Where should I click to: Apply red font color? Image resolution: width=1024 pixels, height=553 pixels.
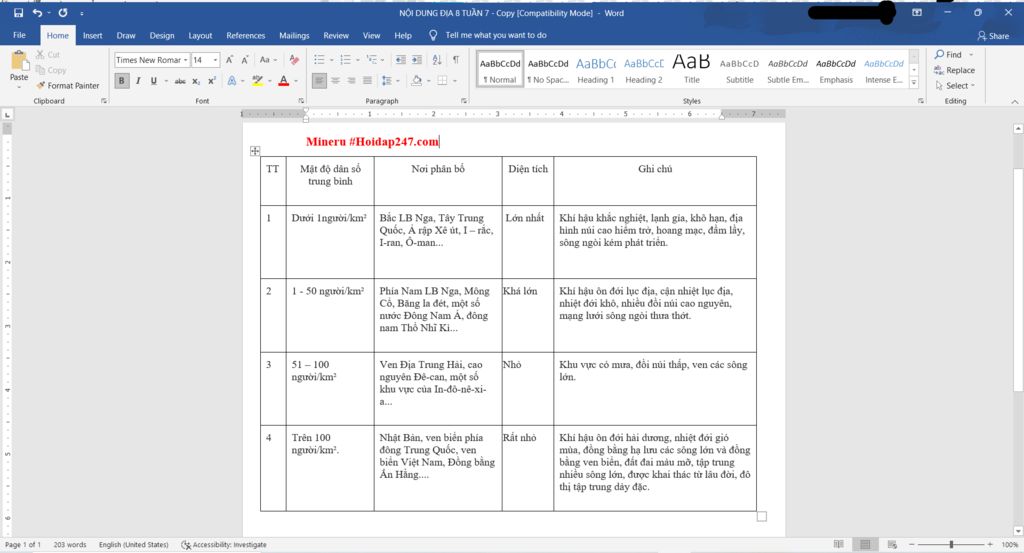tap(283, 81)
